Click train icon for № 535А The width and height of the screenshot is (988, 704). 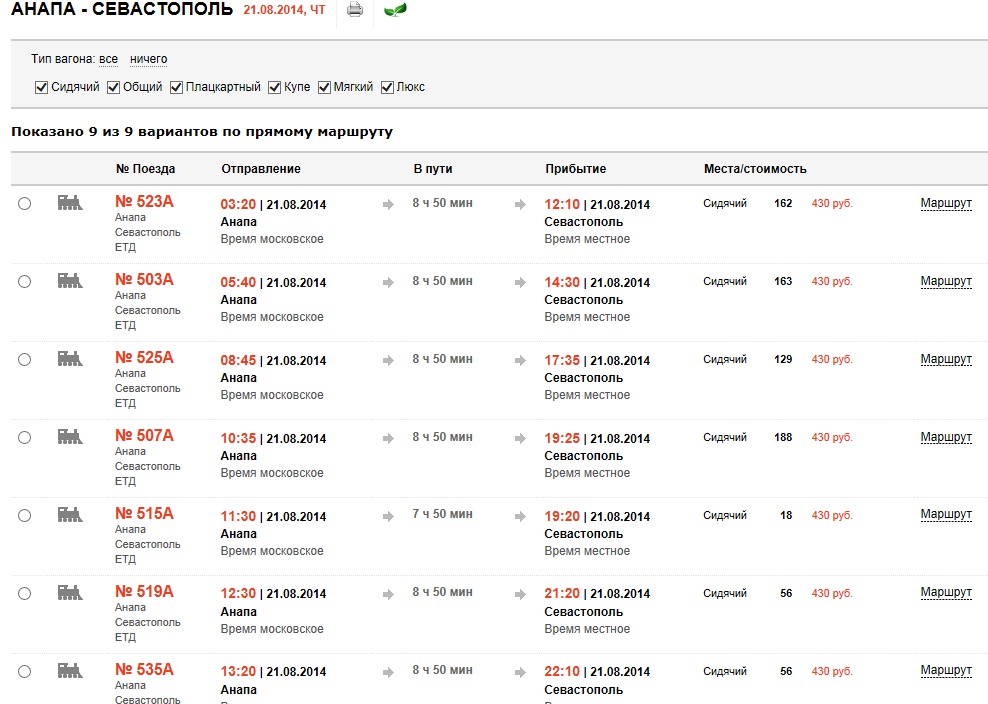tap(70, 671)
